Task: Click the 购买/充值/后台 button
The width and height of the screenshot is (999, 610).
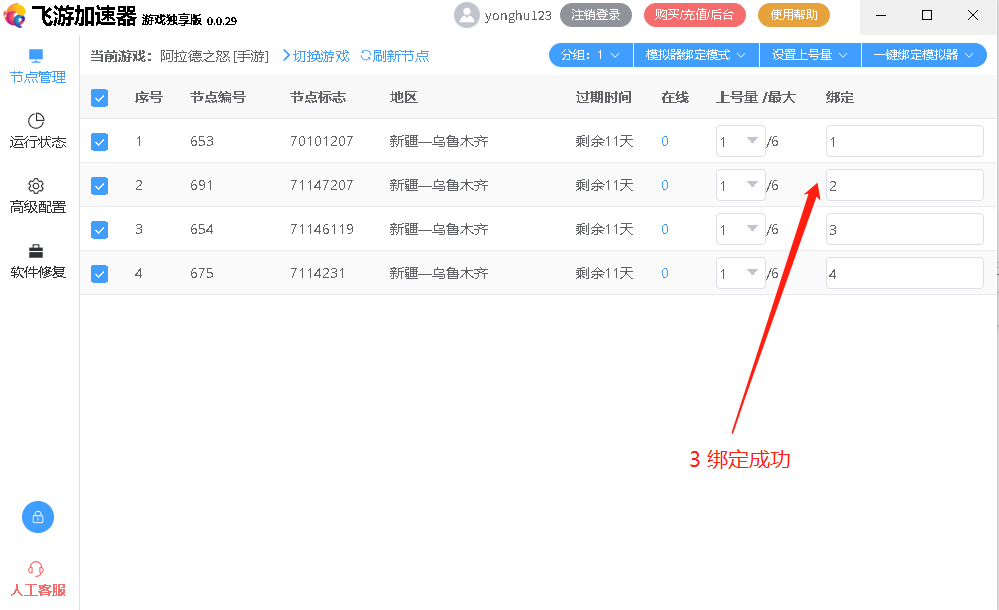Action: 694,15
